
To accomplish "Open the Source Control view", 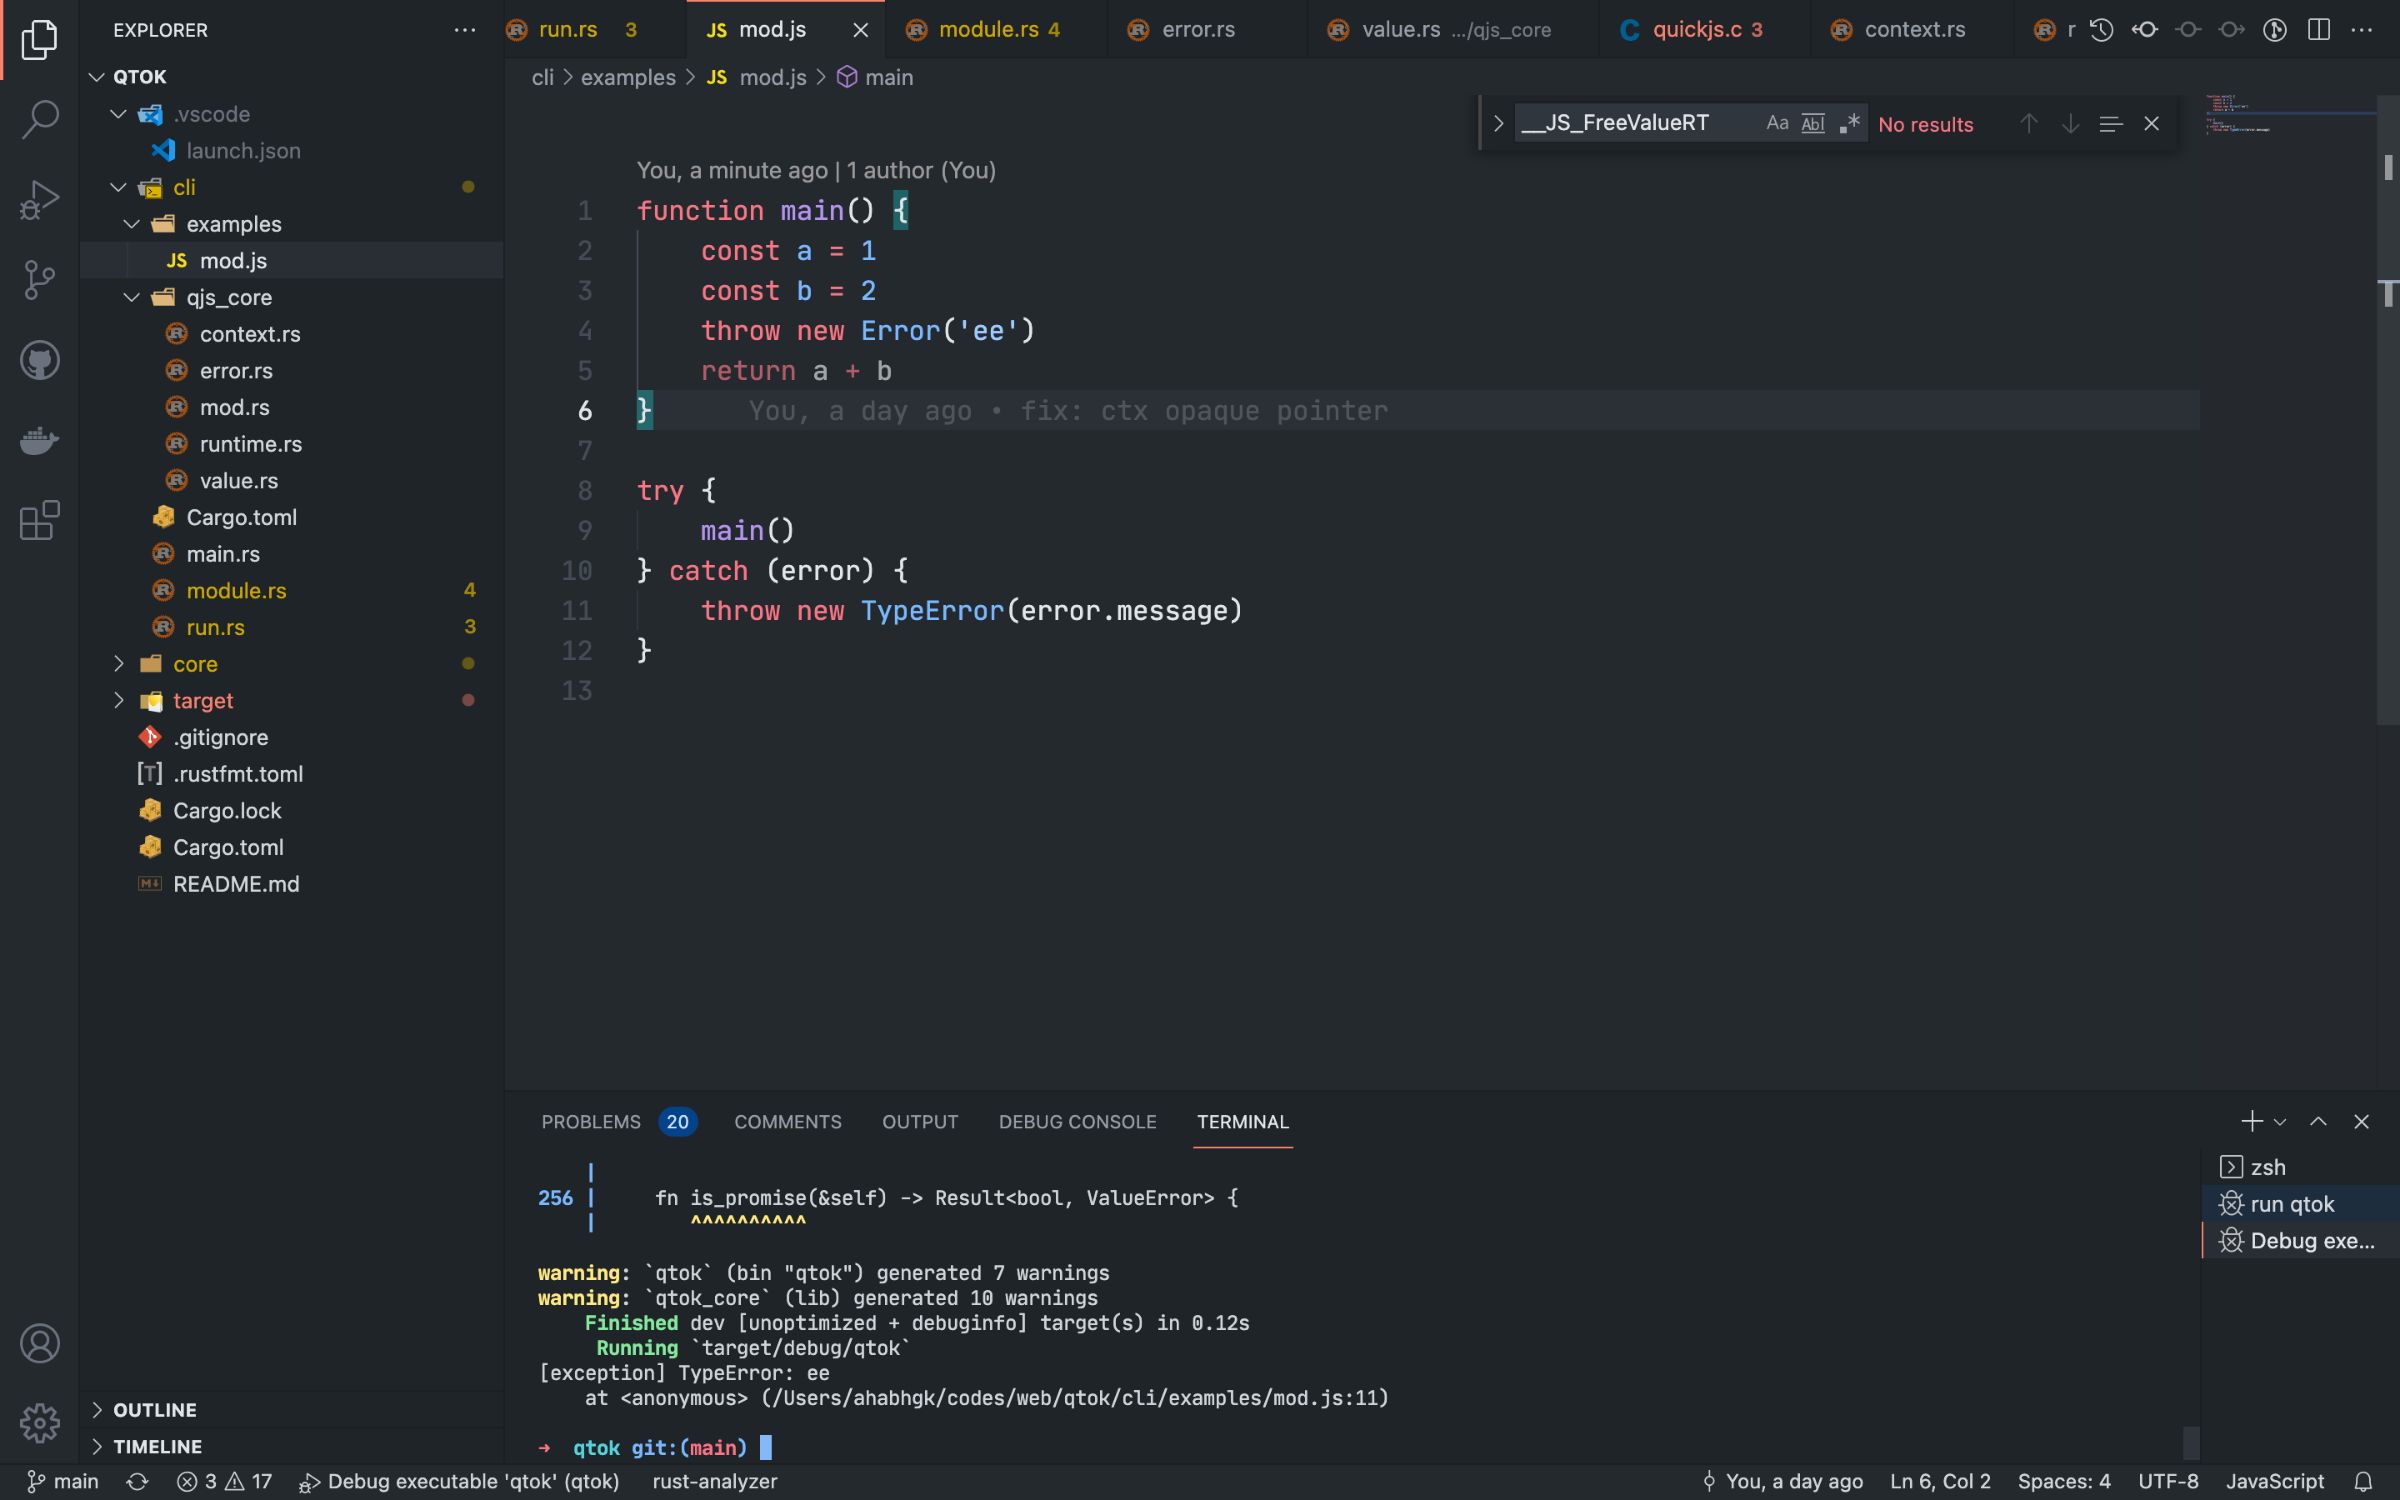I will [x=40, y=279].
